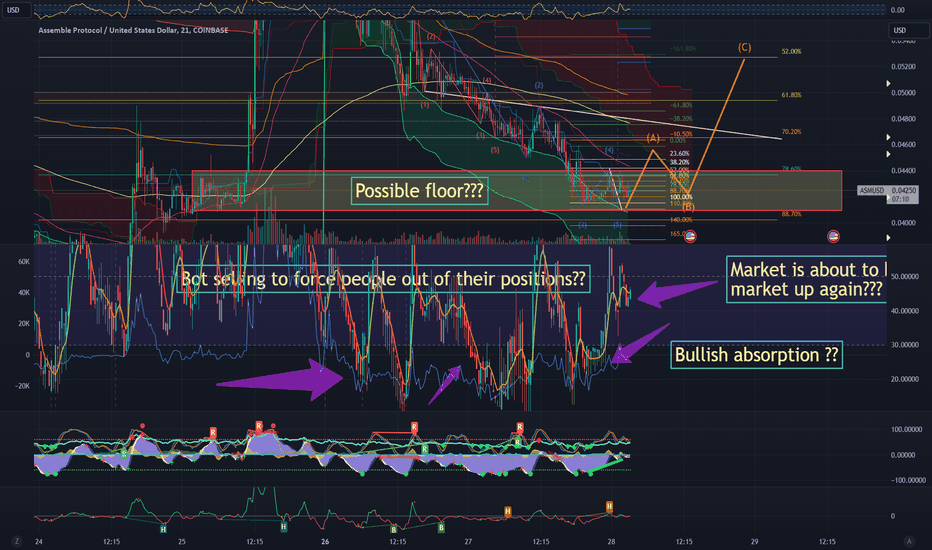
Task: Click the orange (A) wave label
Action: [x=653, y=138]
